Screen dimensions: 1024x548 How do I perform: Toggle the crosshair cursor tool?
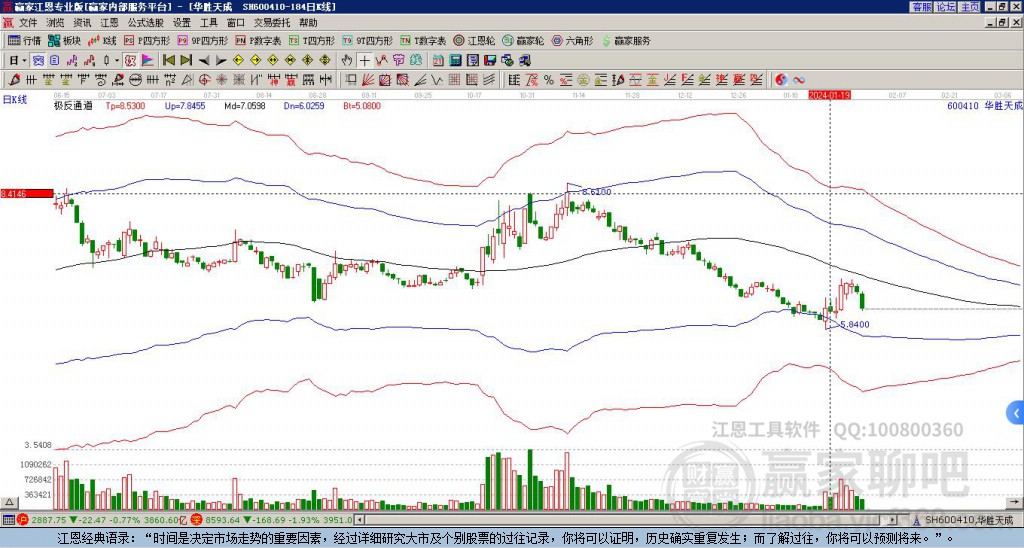click(364, 61)
